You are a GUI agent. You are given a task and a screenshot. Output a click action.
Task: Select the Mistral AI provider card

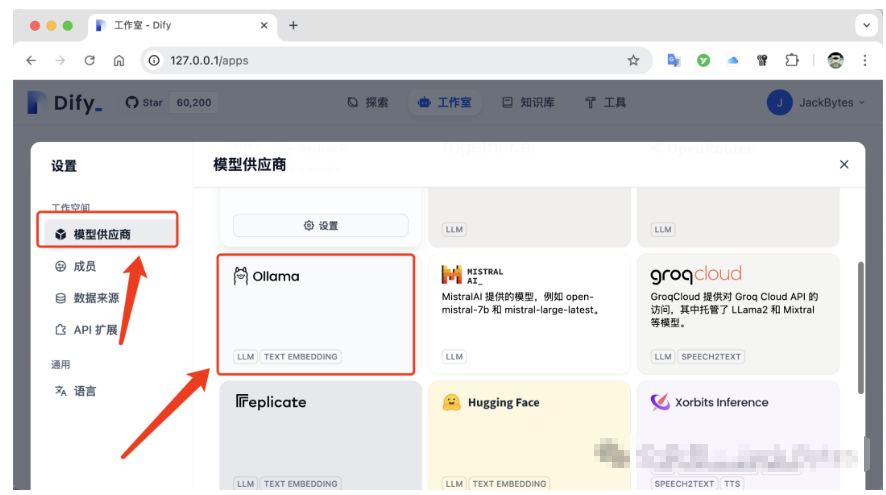click(x=529, y=314)
